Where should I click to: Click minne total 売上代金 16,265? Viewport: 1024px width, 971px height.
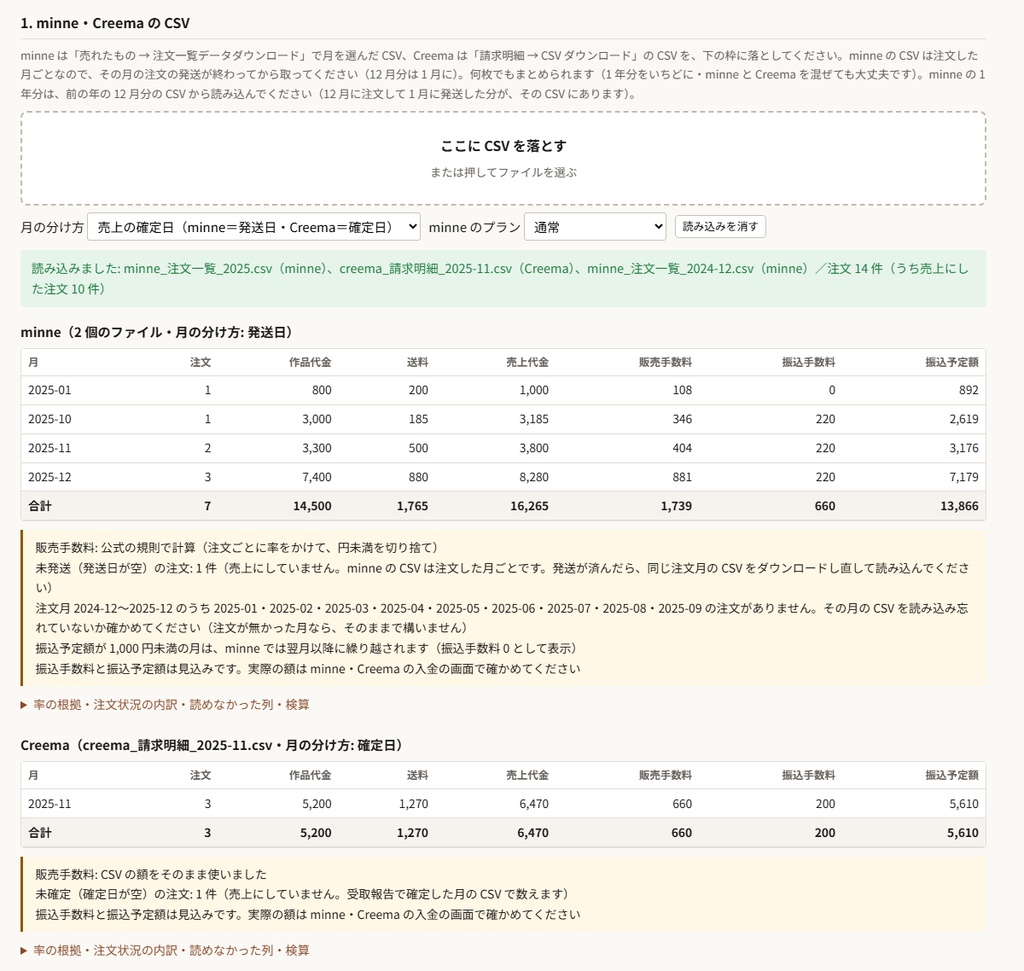(x=530, y=506)
